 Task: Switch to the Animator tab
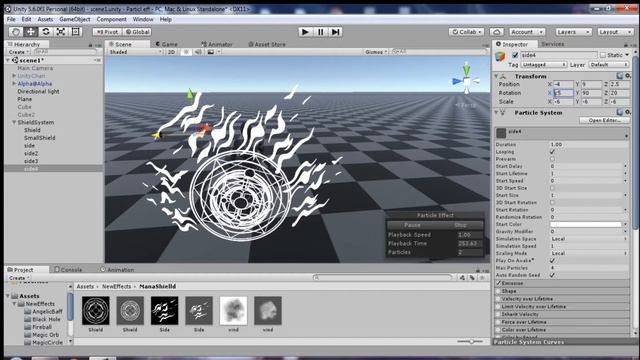click(217, 44)
